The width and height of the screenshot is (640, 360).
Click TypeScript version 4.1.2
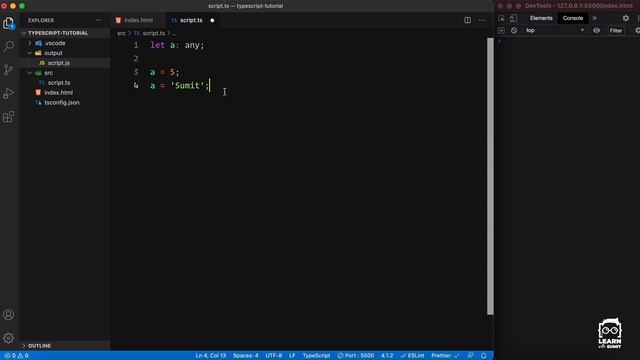click(x=387, y=356)
